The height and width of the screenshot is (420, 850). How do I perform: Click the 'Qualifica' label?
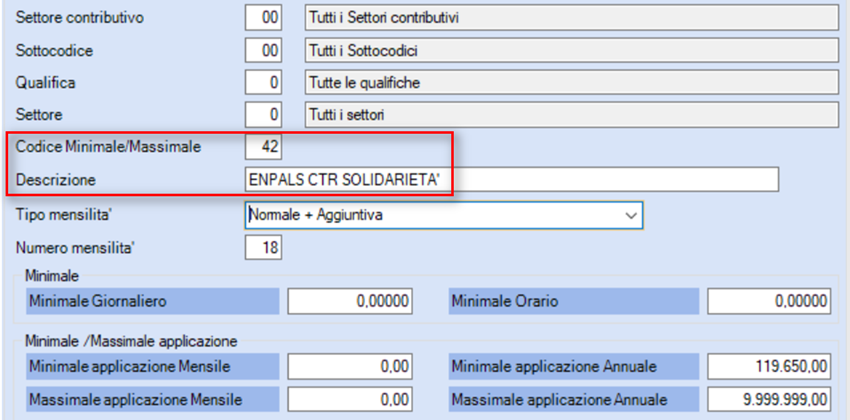click(x=46, y=83)
